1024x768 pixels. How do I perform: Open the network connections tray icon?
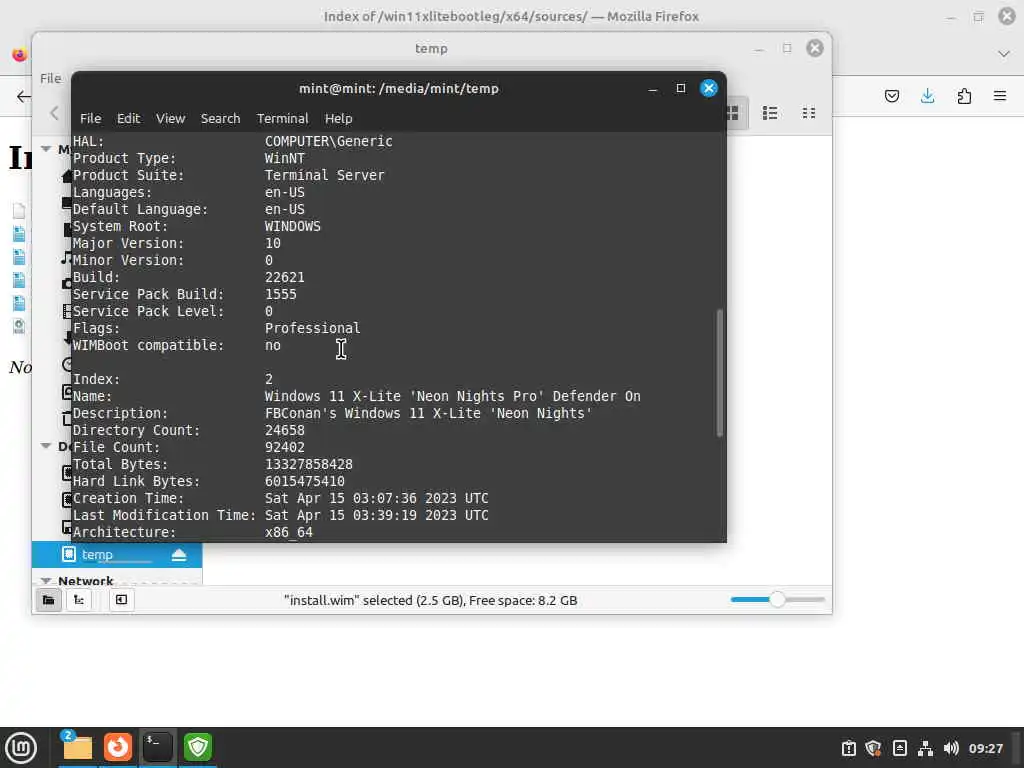click(x=925, y=748)
